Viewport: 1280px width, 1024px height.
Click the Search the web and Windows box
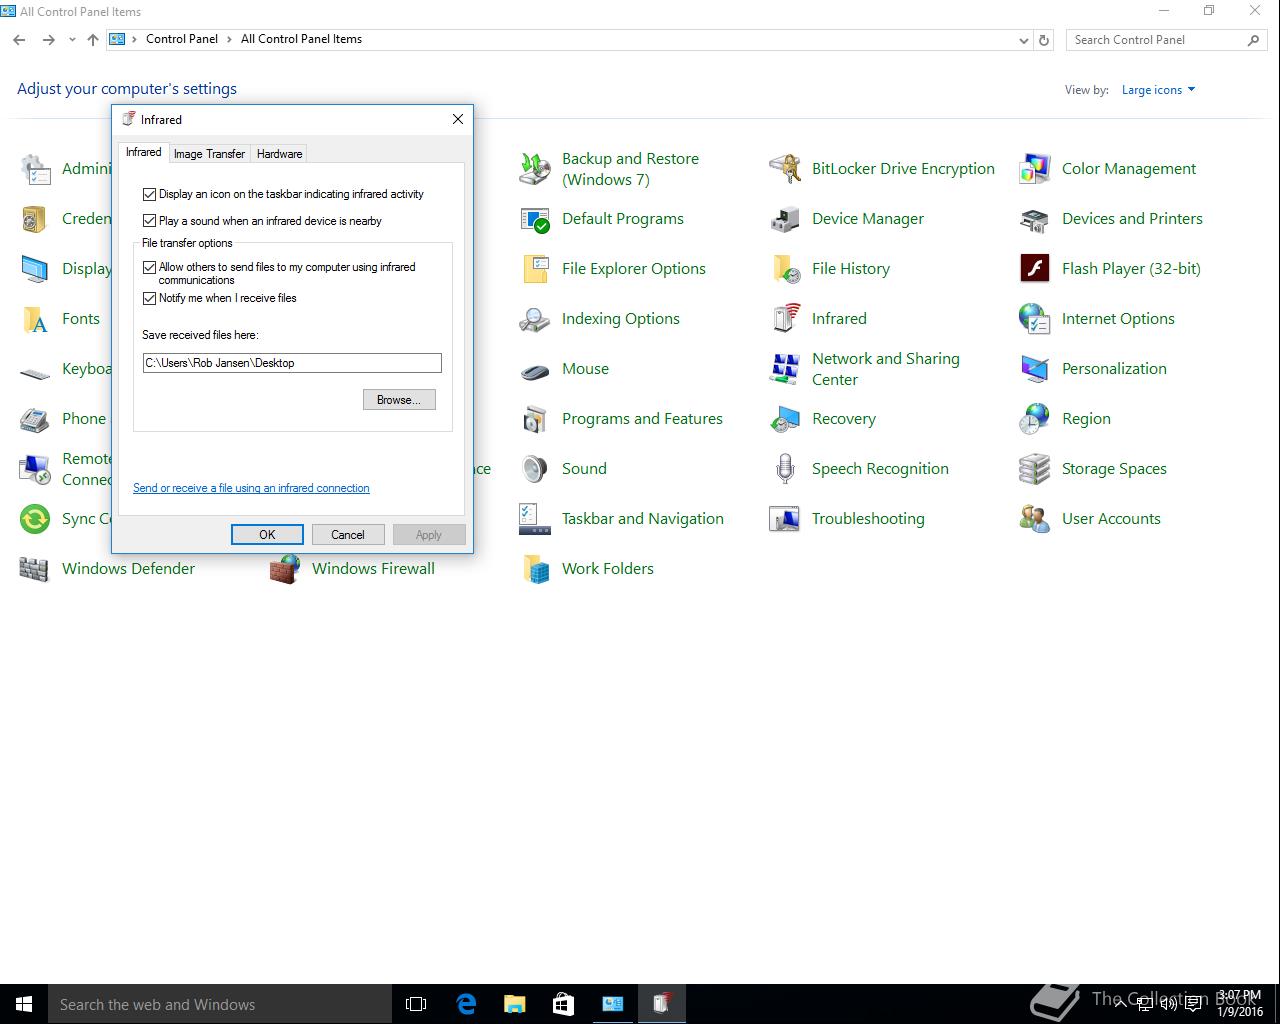pos(220,1004)
